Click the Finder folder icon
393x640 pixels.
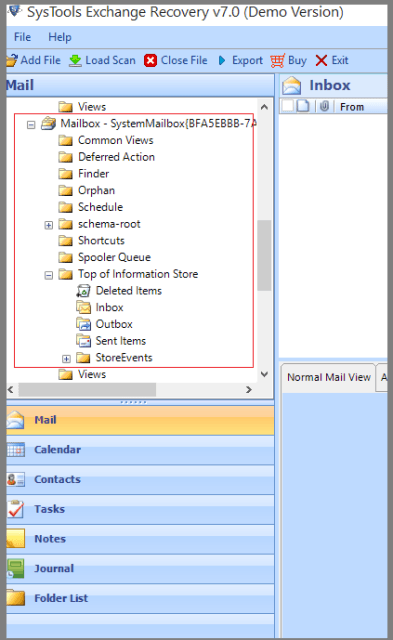tap(65, 174)
